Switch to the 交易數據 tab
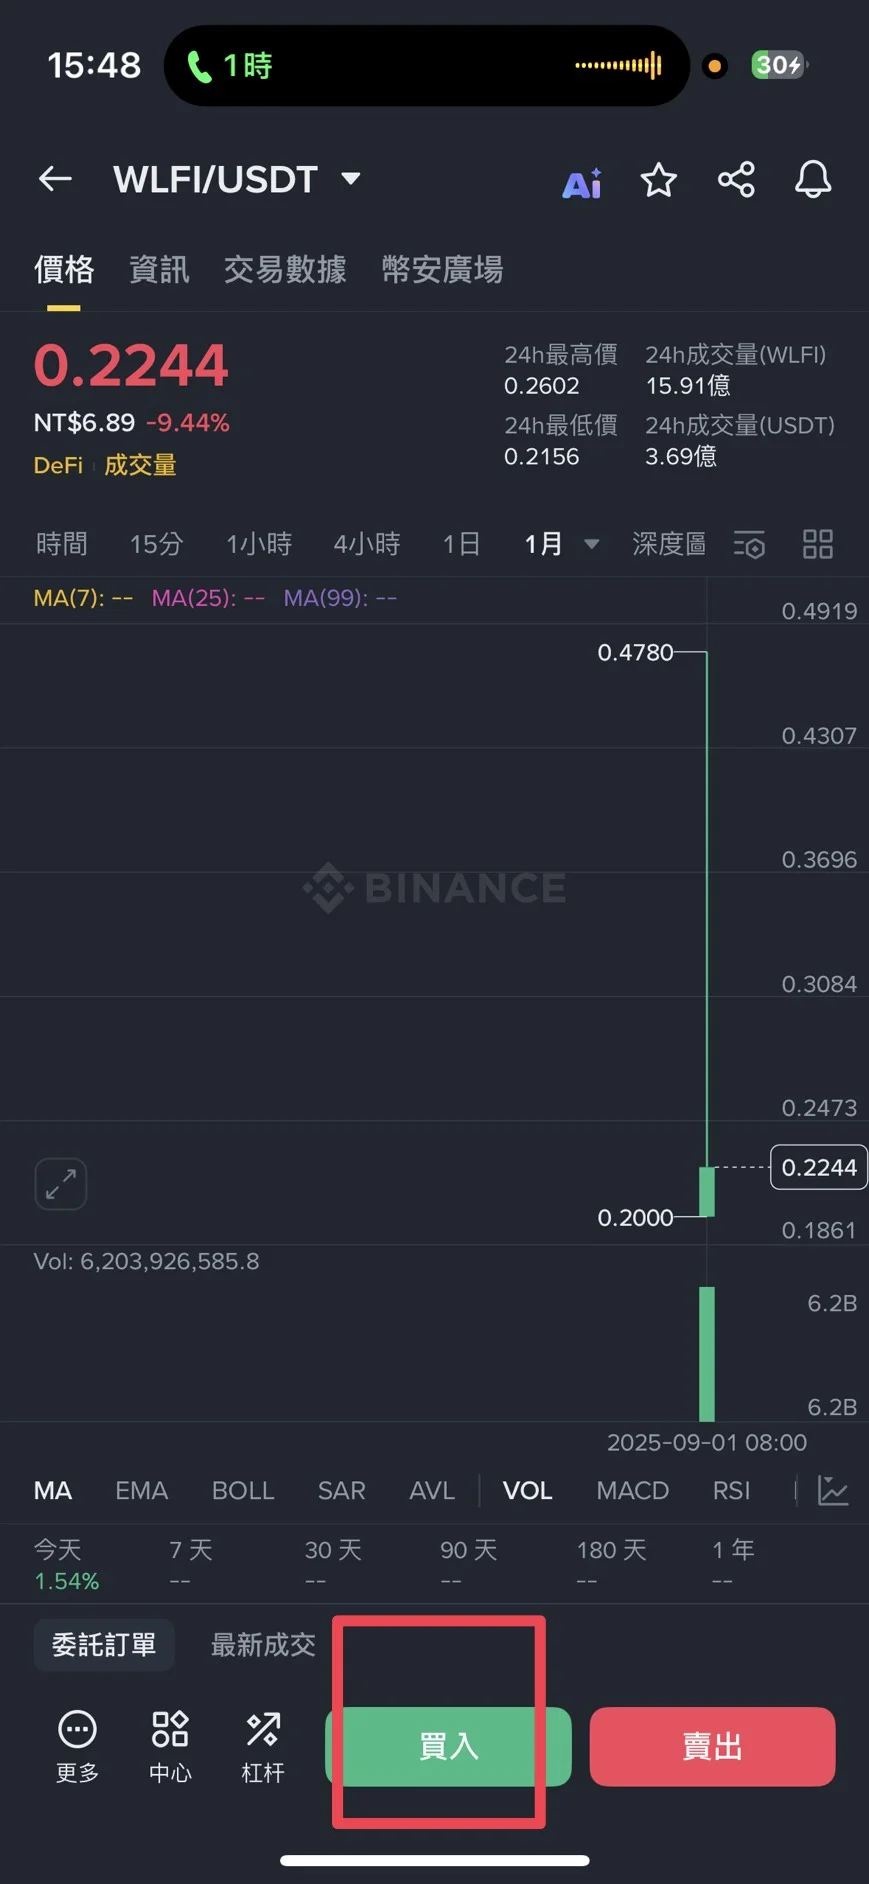869x1884 pixels. (285, 270)
